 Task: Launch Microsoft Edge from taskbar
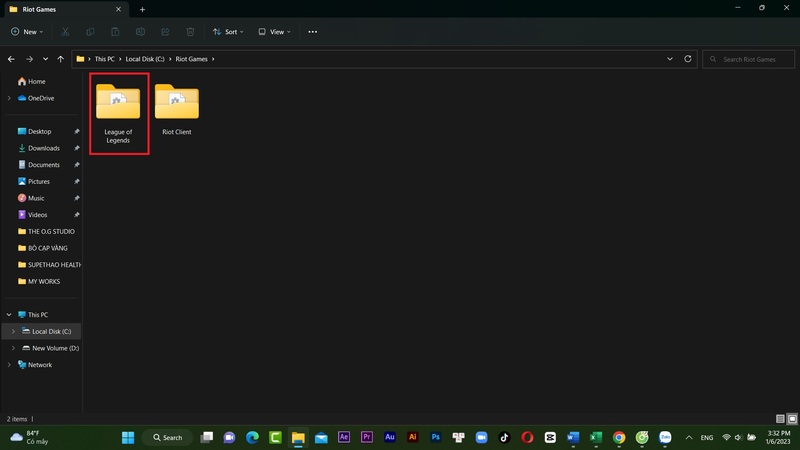[253, 437]
